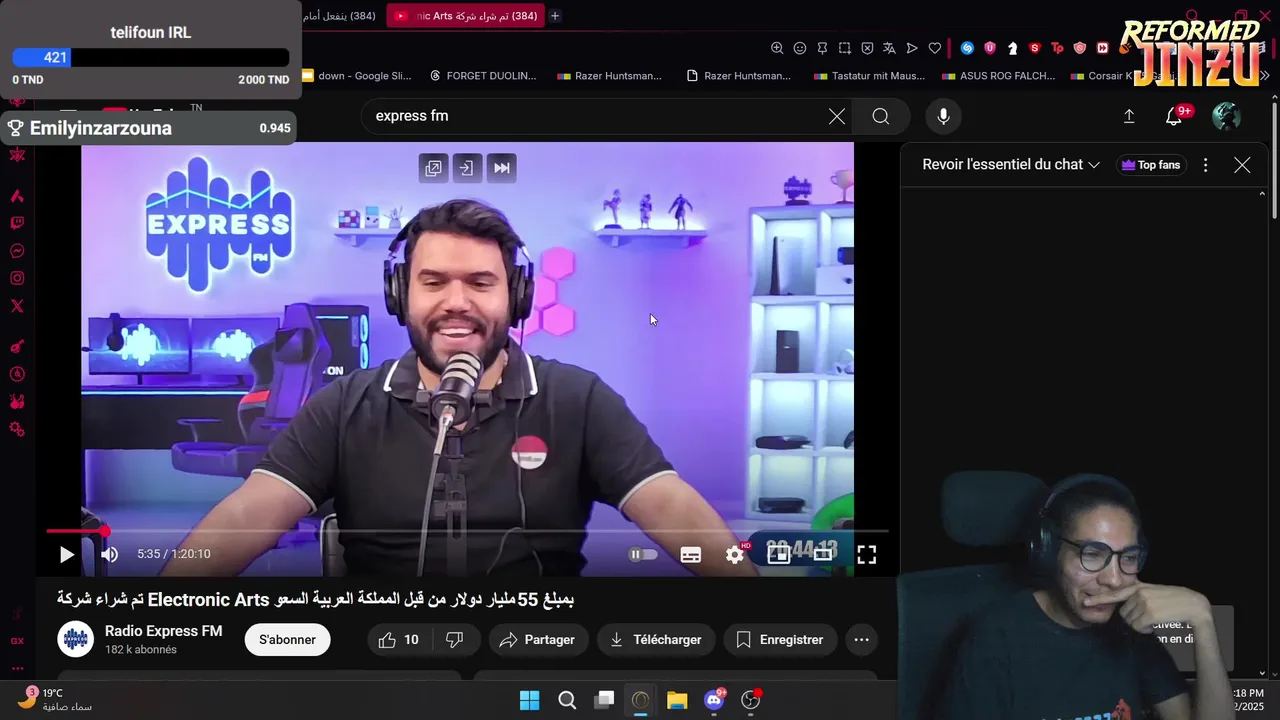Open the 'down - Google Sli...' bookmark
Viewport: 1280px width, 720px height.
[356, 76]
